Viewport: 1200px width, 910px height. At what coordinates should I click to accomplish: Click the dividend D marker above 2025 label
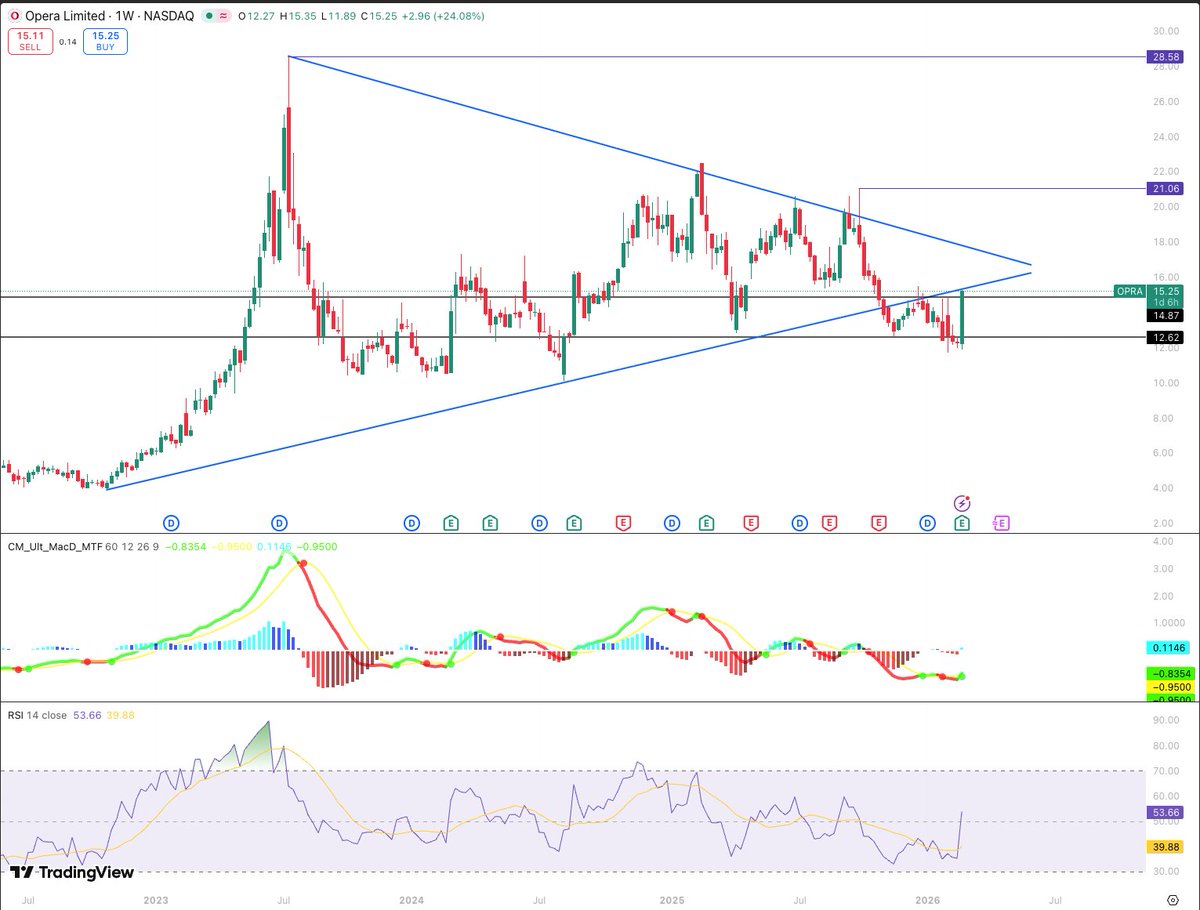coord(672,523)
